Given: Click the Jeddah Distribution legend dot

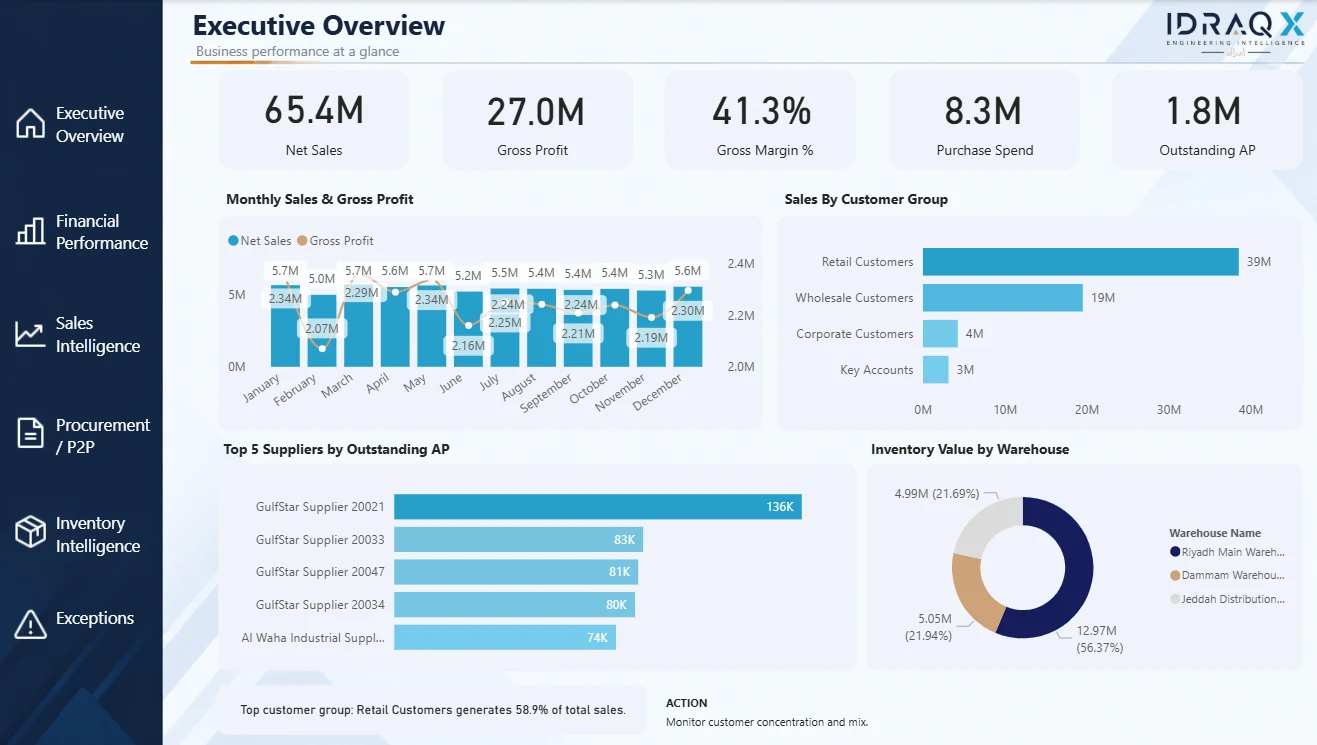Looking at the screenshot, I should (1174, 599).
